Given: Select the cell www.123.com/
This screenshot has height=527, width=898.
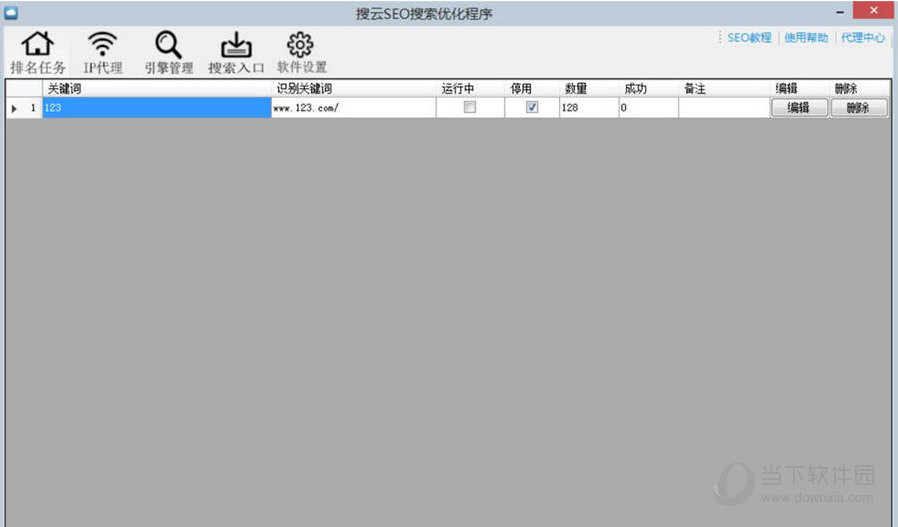Looking at the screenshot, I should coord(353,108).
